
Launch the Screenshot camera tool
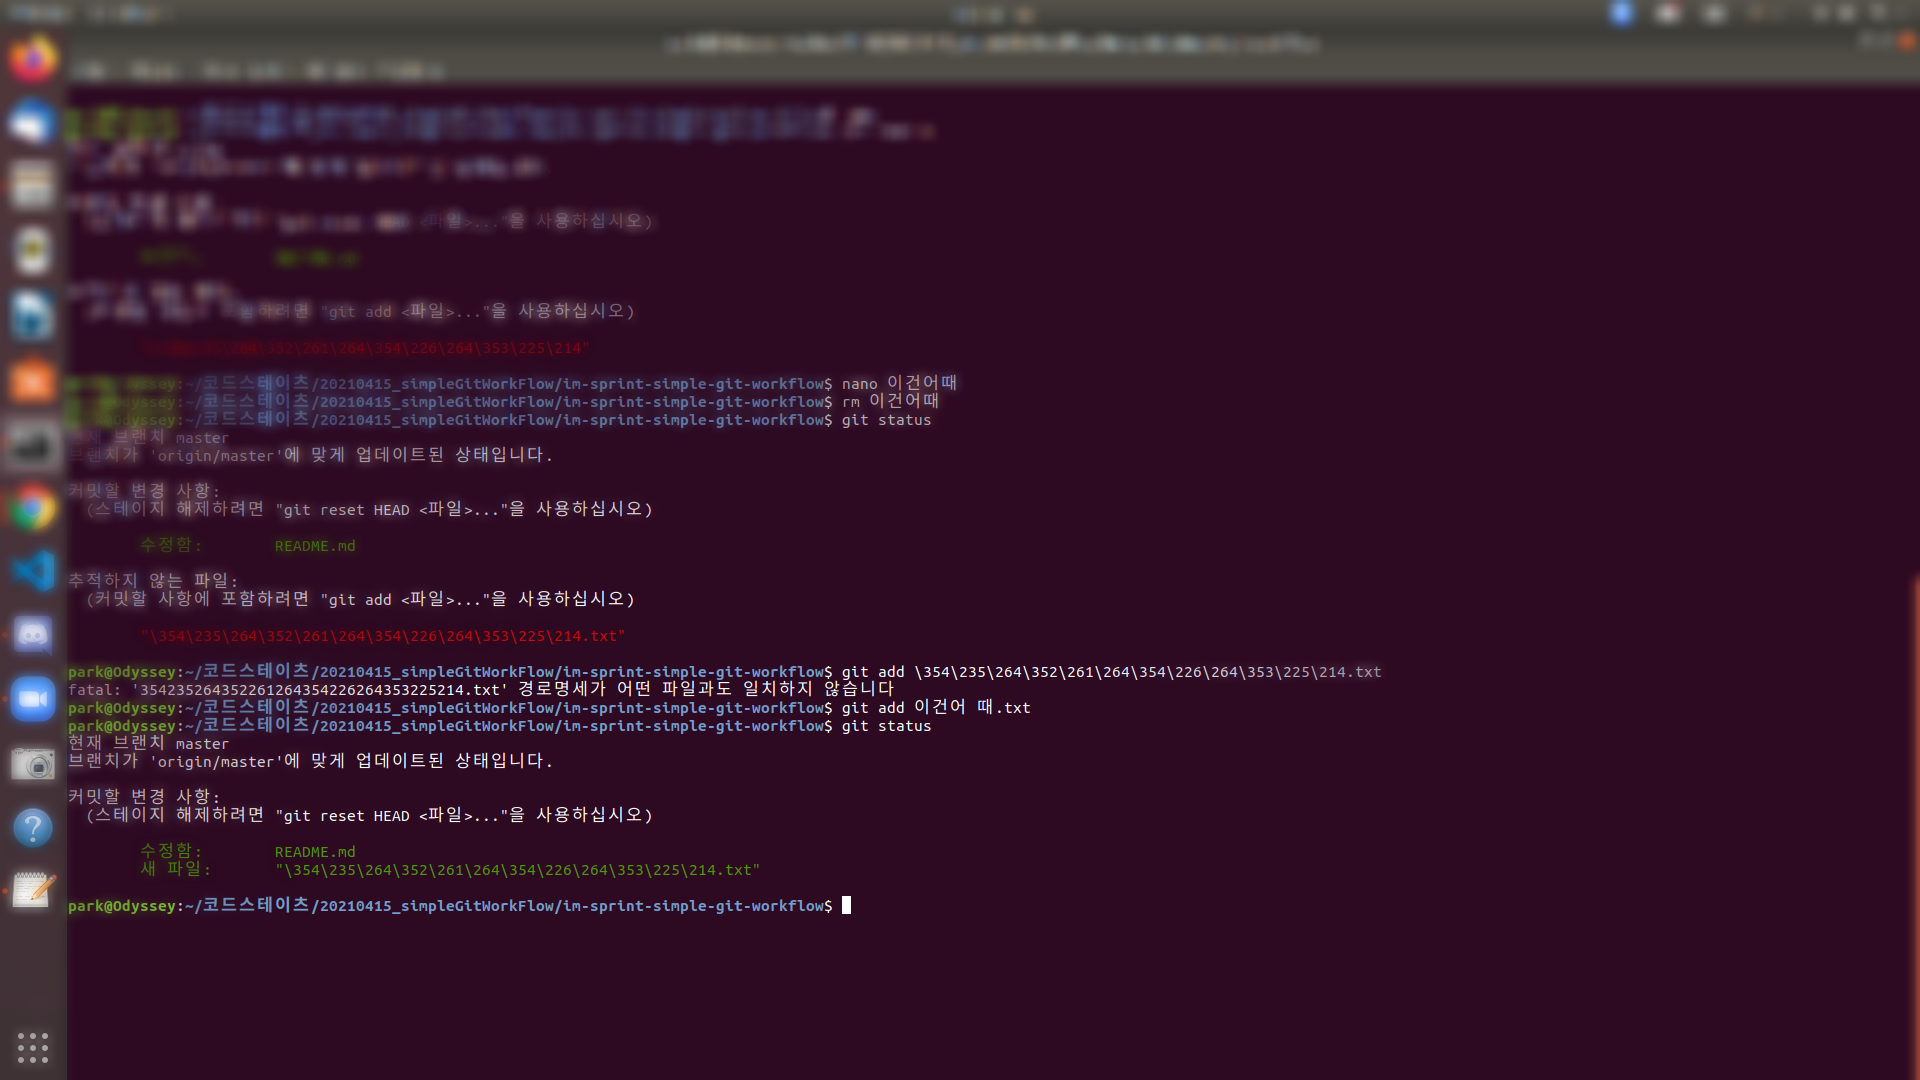pos(33,764)
